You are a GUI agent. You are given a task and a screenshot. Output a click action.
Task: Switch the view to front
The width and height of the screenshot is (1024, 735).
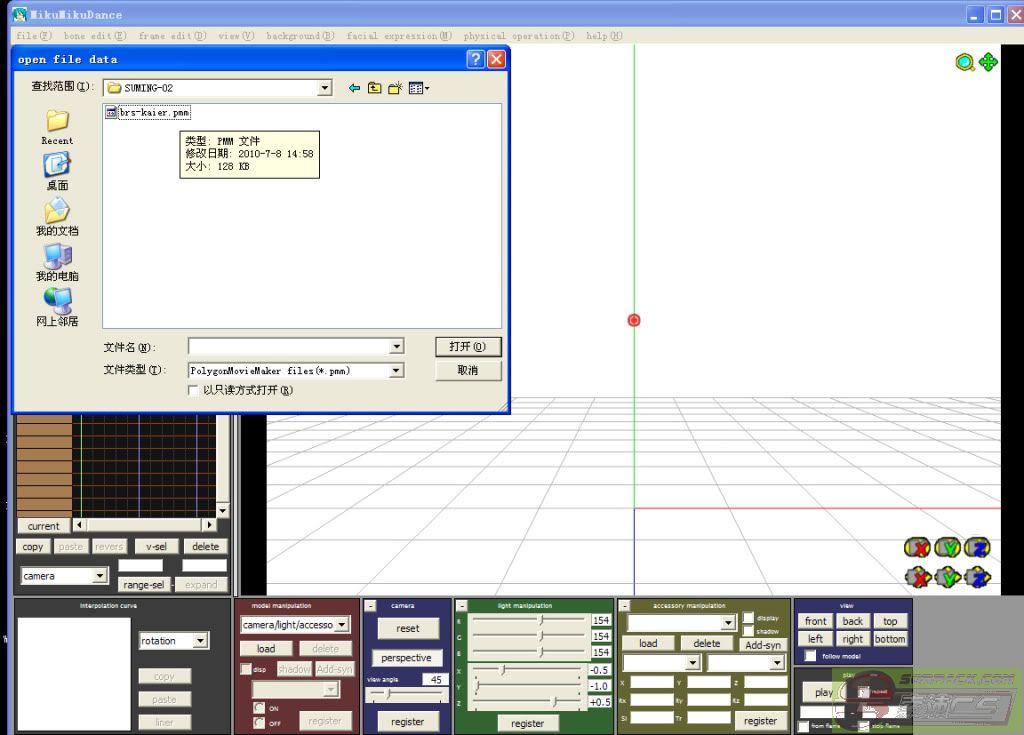(816, 621)
